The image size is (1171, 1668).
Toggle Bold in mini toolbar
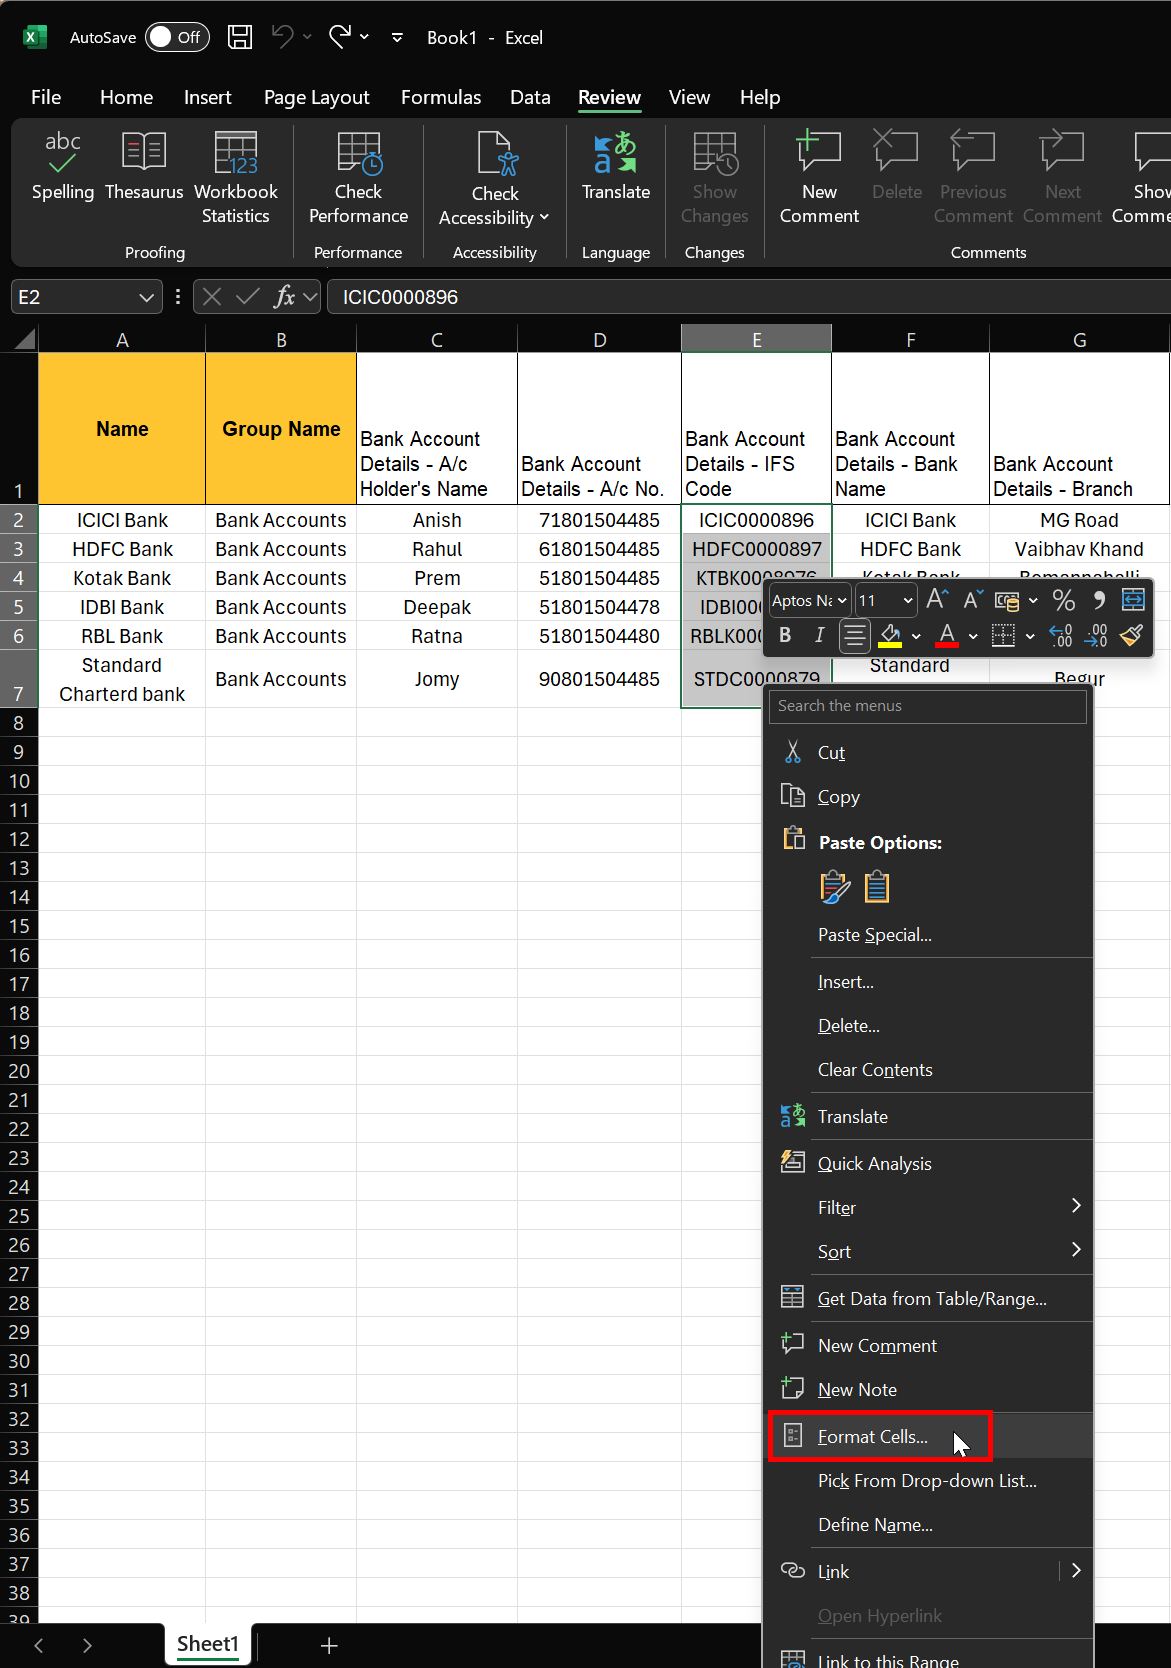coord(785,635)
